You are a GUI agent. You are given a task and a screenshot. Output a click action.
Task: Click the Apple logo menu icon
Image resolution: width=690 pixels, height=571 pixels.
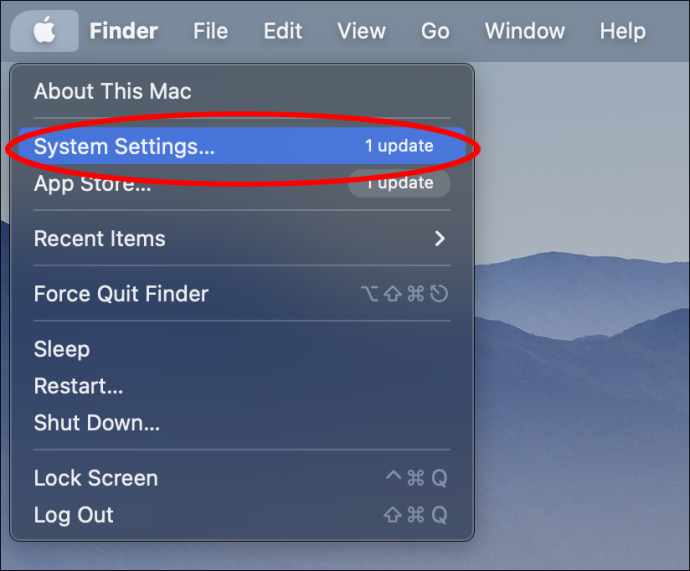tap(44, 31)
